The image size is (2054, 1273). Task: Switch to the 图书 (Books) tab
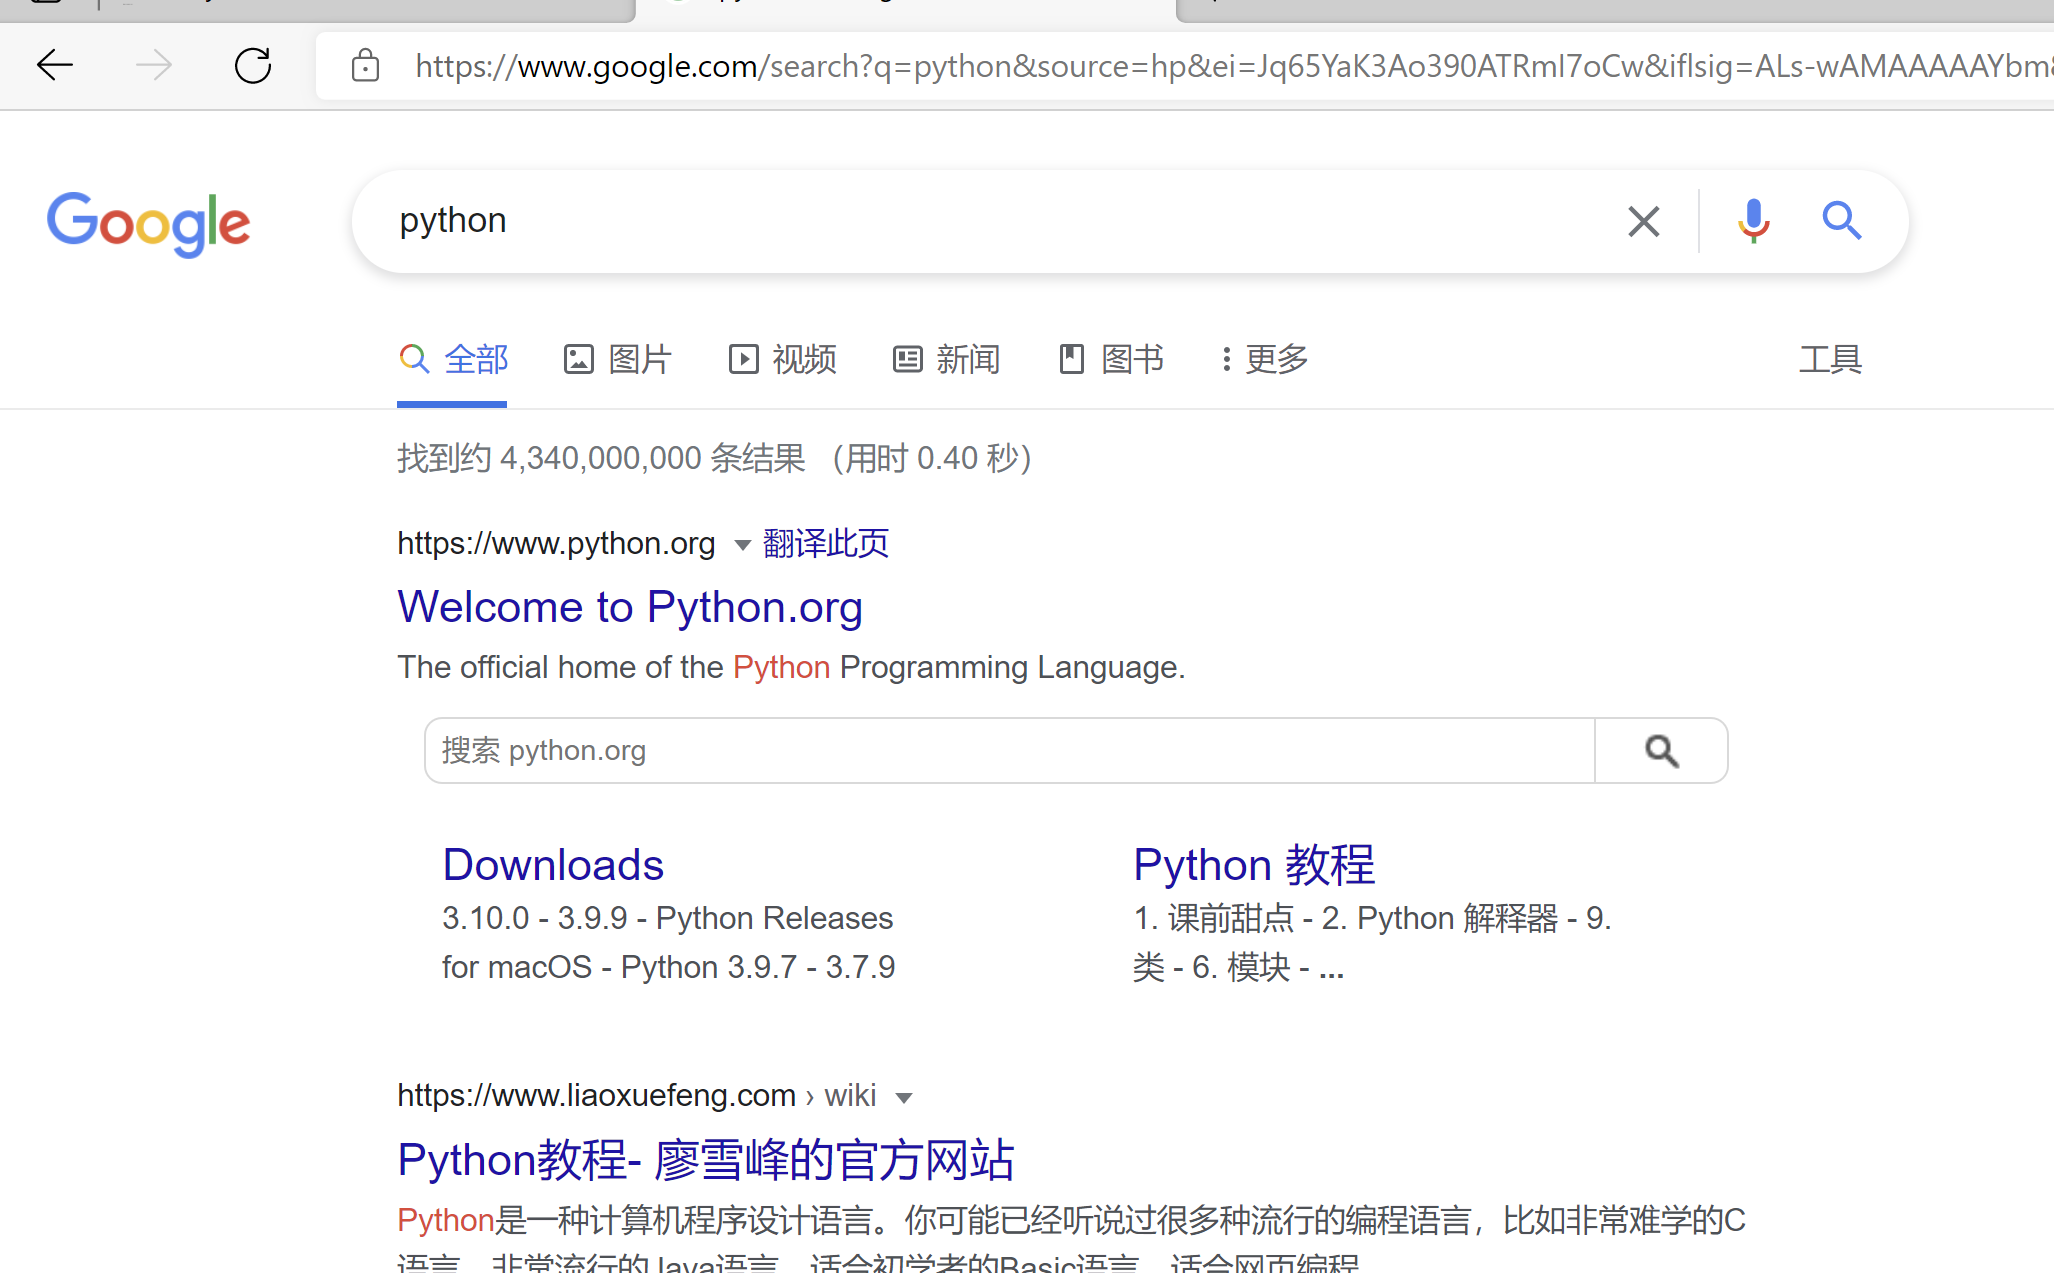click(x=1111, y=359)
